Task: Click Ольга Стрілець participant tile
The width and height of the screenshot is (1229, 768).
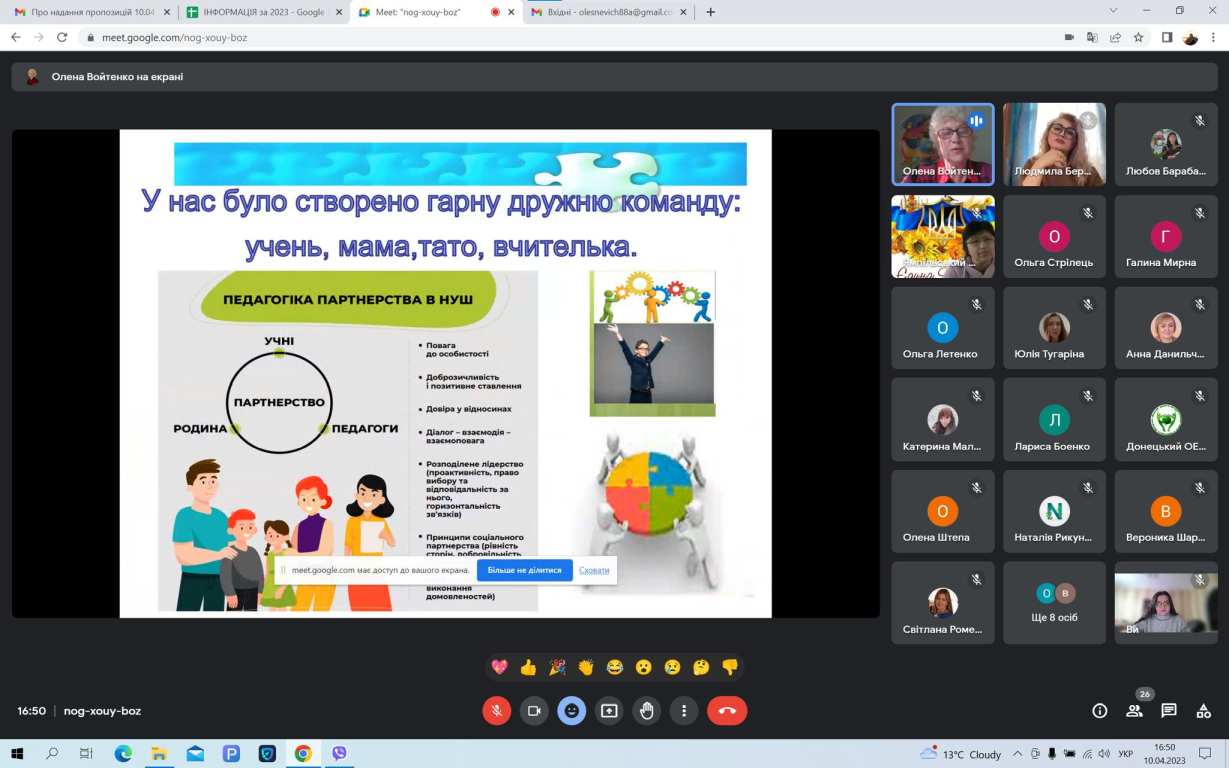Action: pos(1054,236)
